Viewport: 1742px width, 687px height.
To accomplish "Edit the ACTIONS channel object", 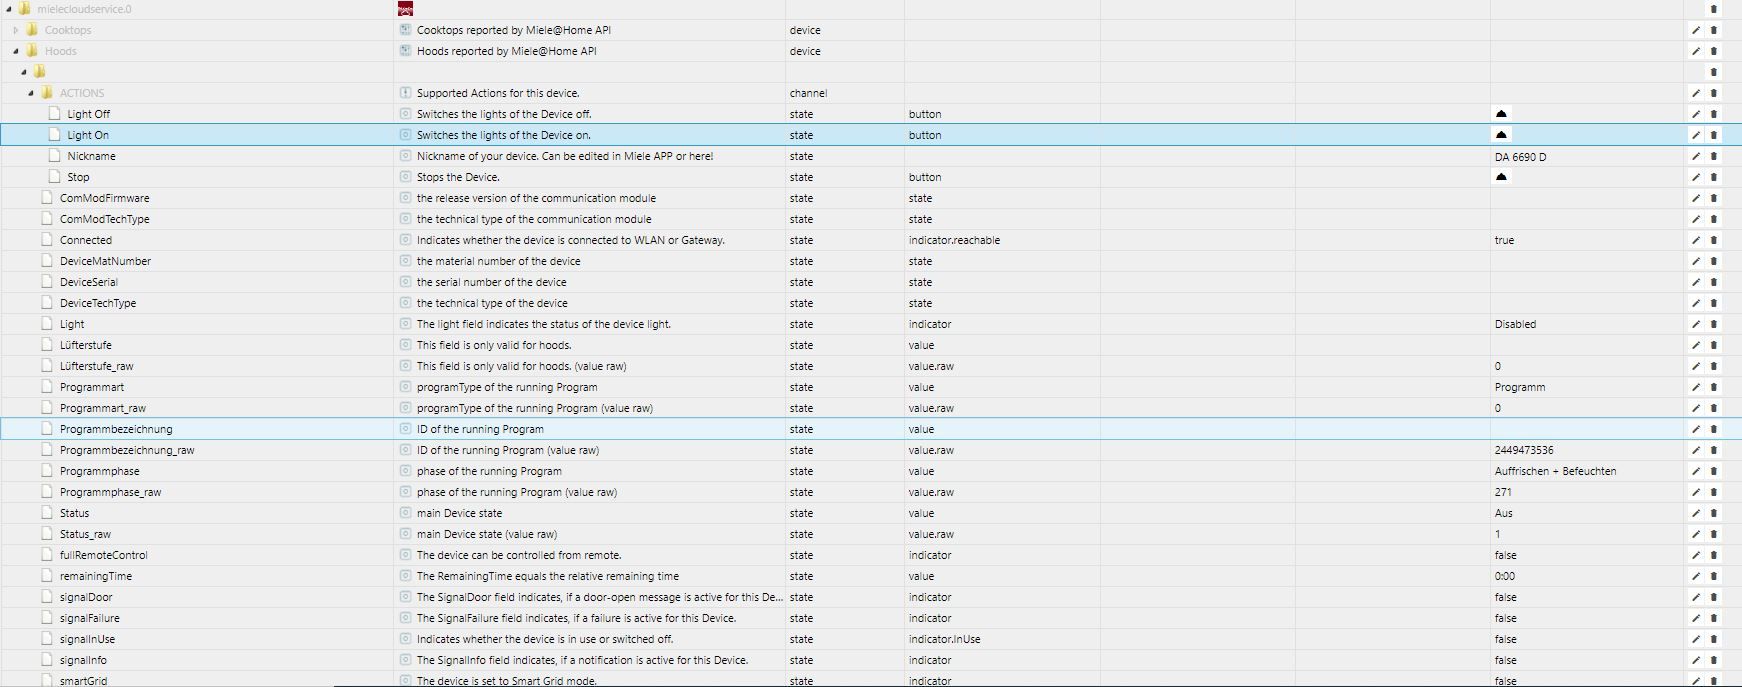I will (1696, 93).
